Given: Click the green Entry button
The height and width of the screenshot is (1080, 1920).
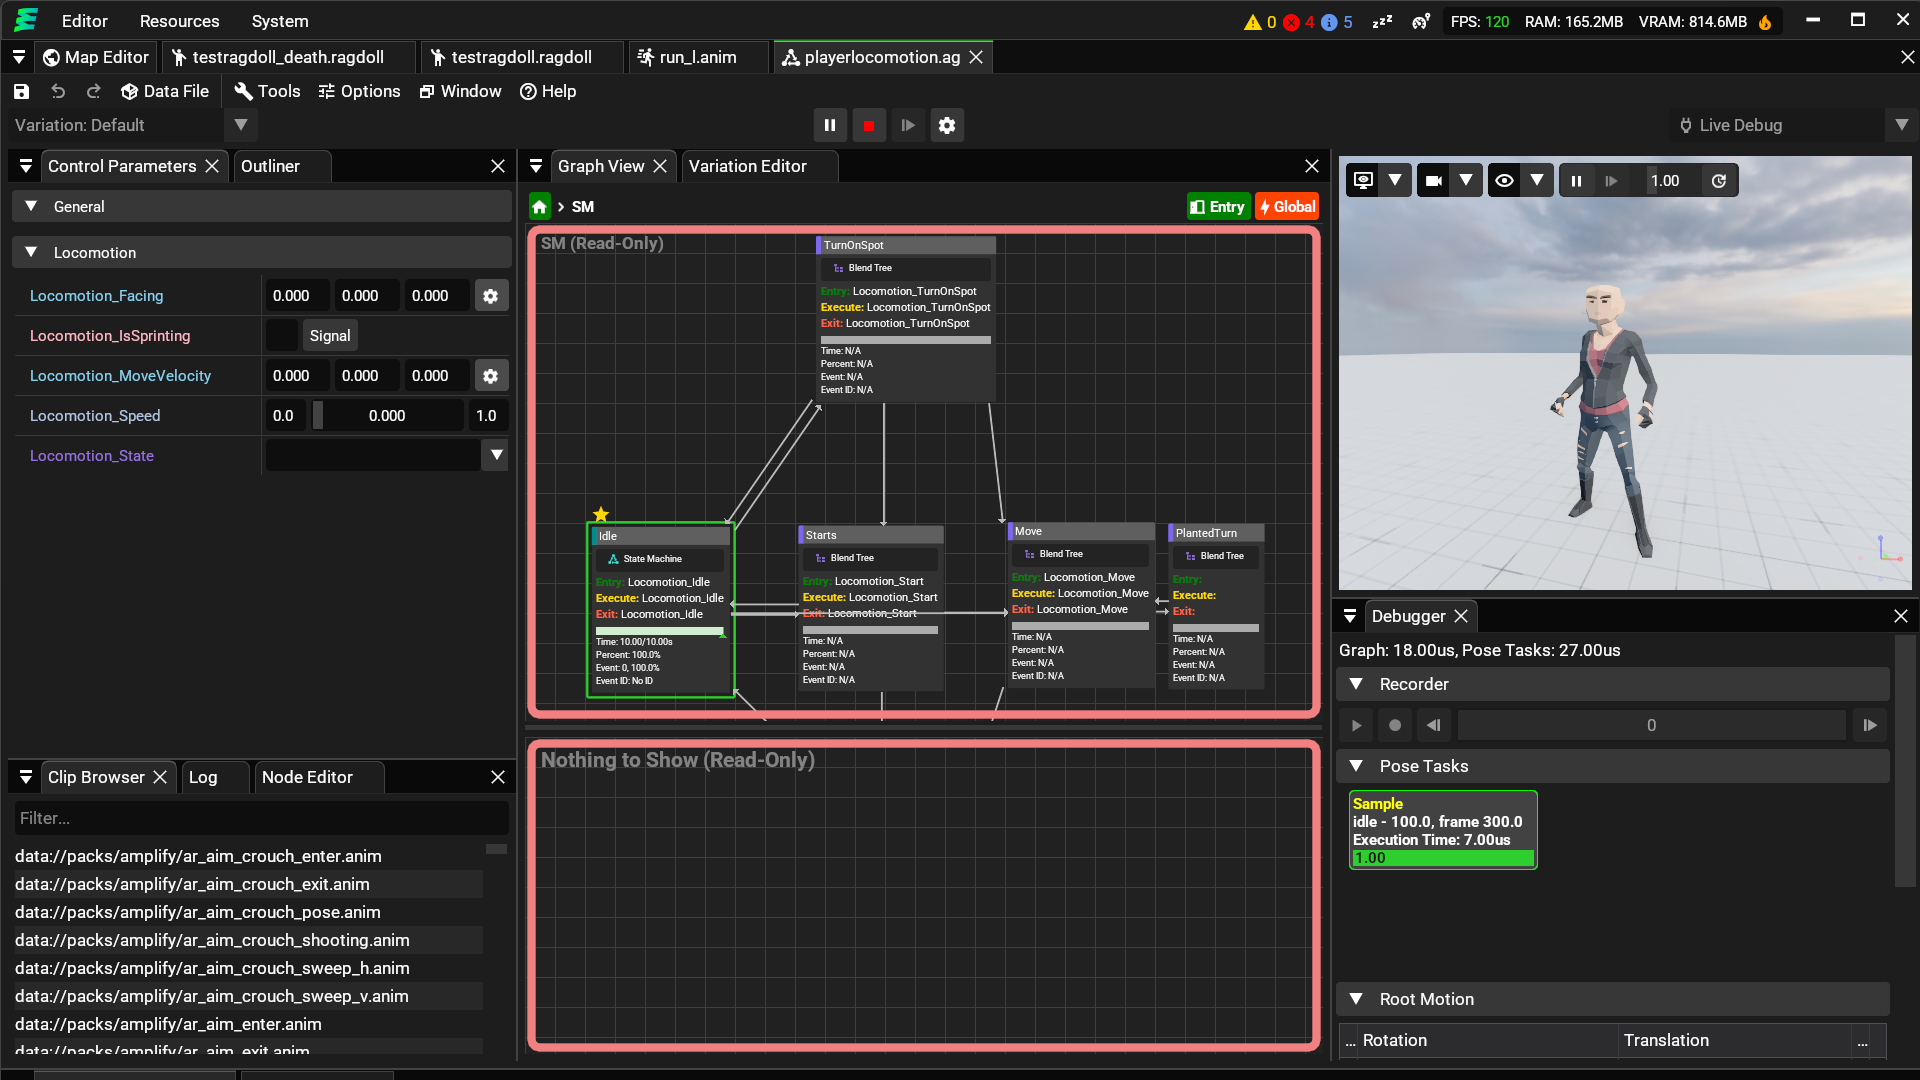Looking at the screenshot, I should click(x=1218, y=206).
